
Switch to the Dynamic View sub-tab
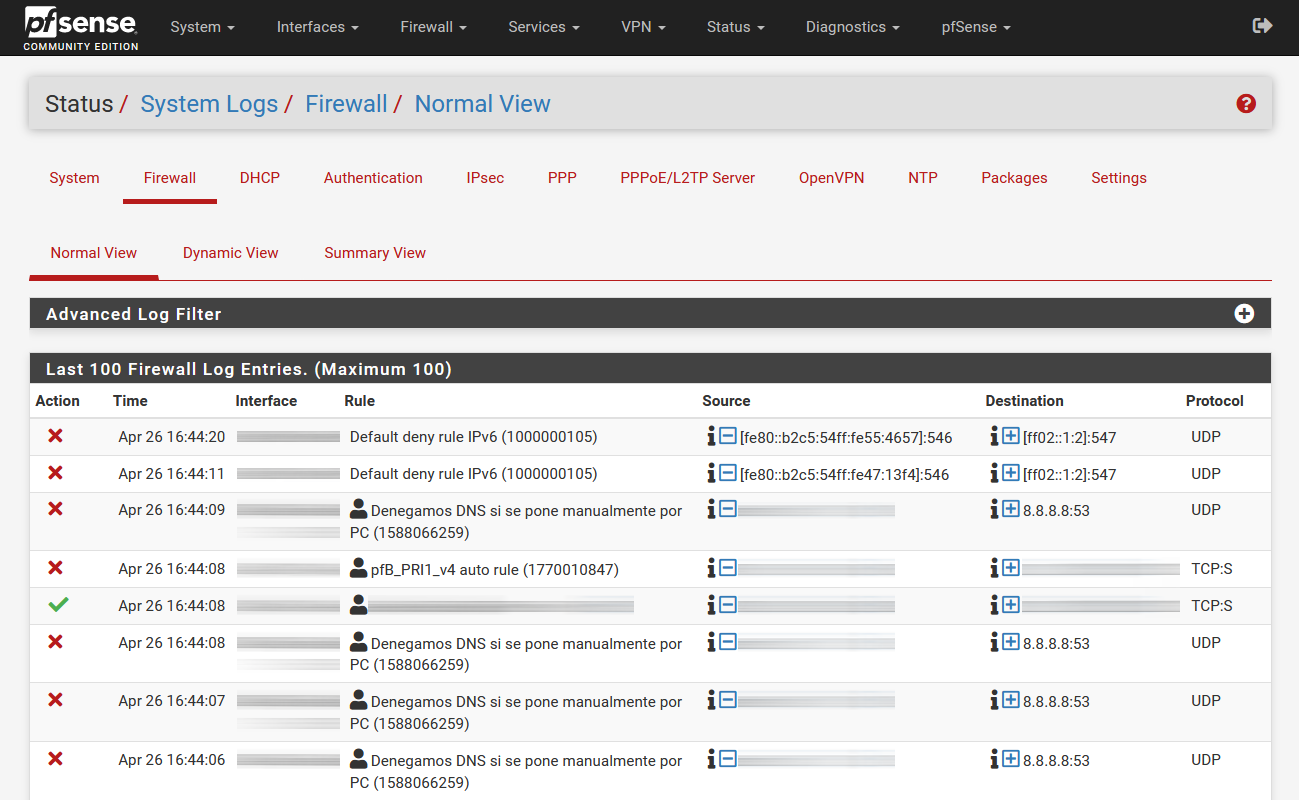[230, 253]
